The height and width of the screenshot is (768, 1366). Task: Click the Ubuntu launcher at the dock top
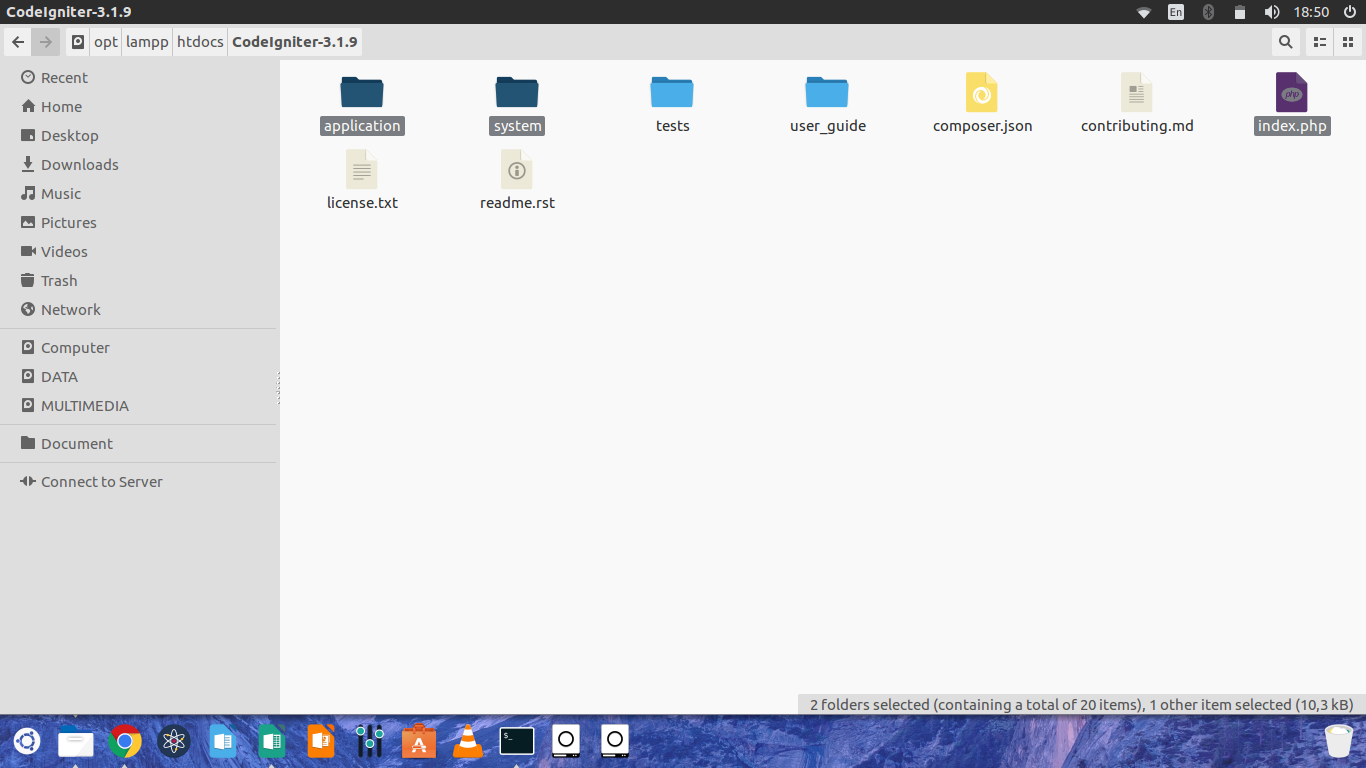(27, 741)
